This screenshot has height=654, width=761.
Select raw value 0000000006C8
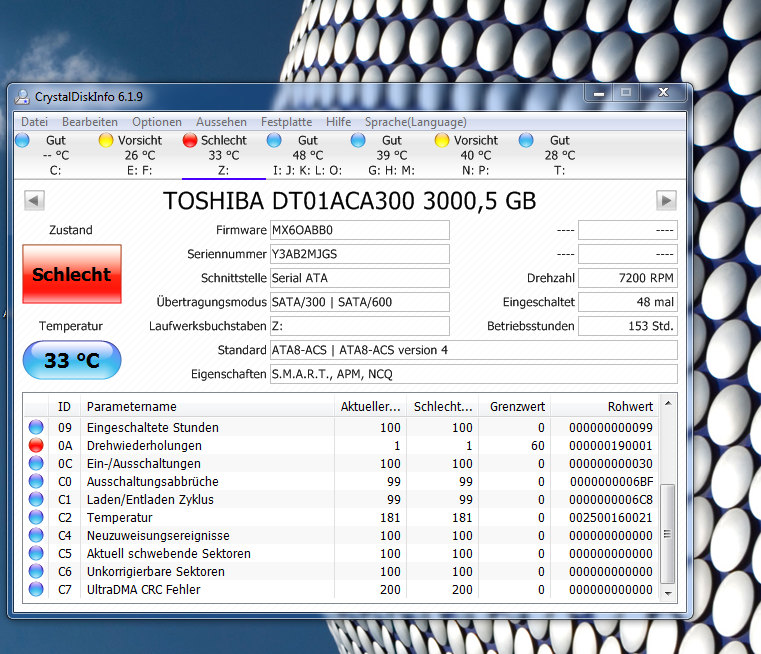coord(611,499)
